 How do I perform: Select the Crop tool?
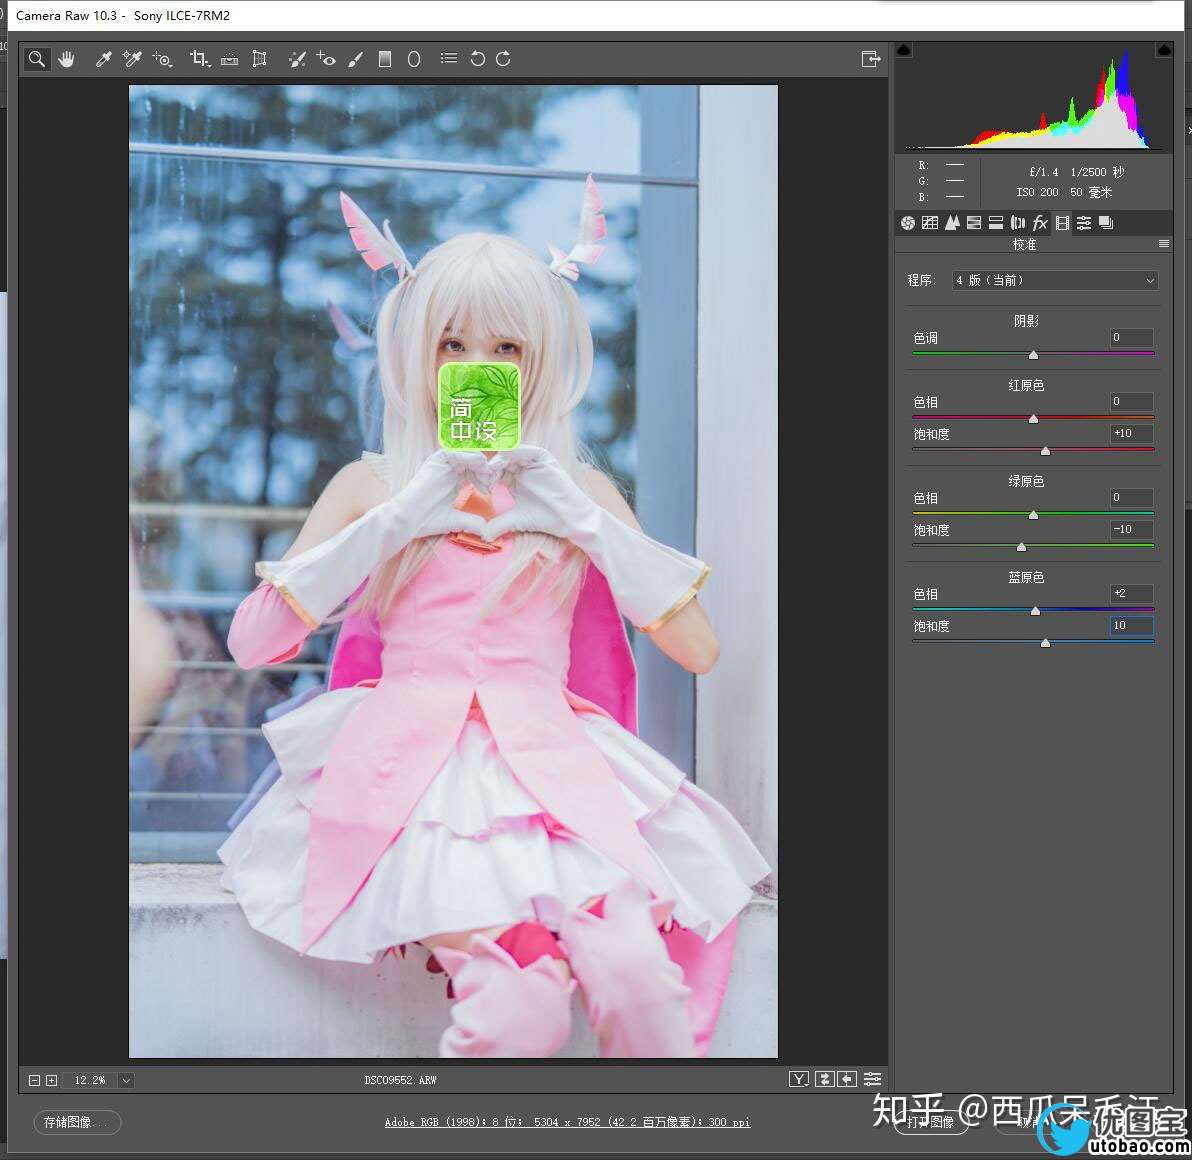pyautogui.click(x=200, y=59)
